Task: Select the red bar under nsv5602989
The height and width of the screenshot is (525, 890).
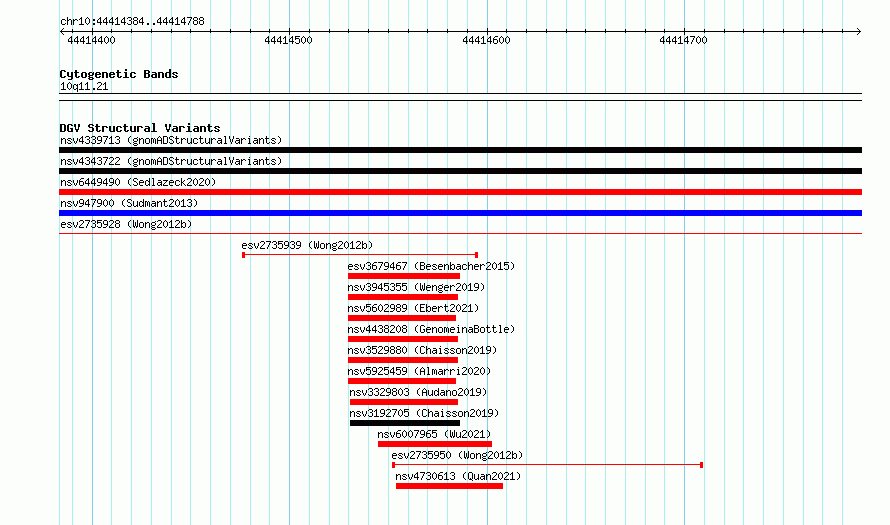Action: click(402, 318)
